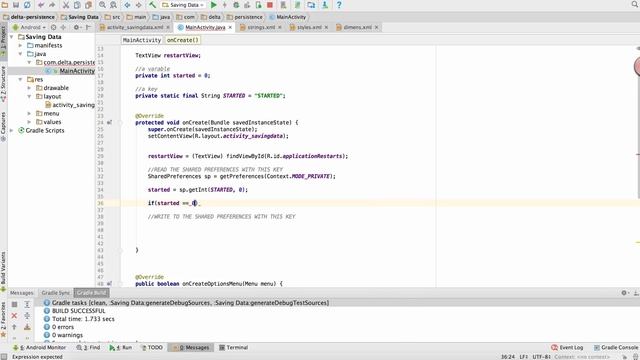The width and height of the screenshot is (640, 360).
Task: Click the Synchronize toolbar icon
Action: [27, 5]
